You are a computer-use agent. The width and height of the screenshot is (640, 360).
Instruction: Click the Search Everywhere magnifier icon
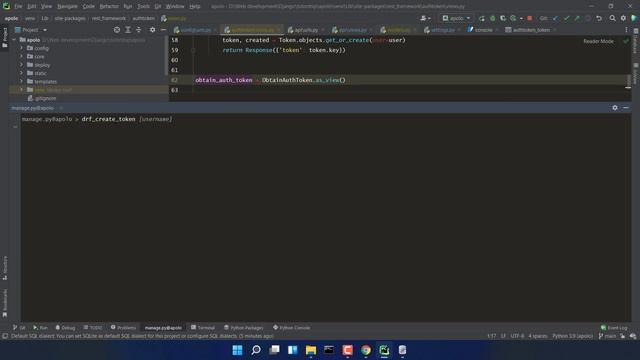613,18
